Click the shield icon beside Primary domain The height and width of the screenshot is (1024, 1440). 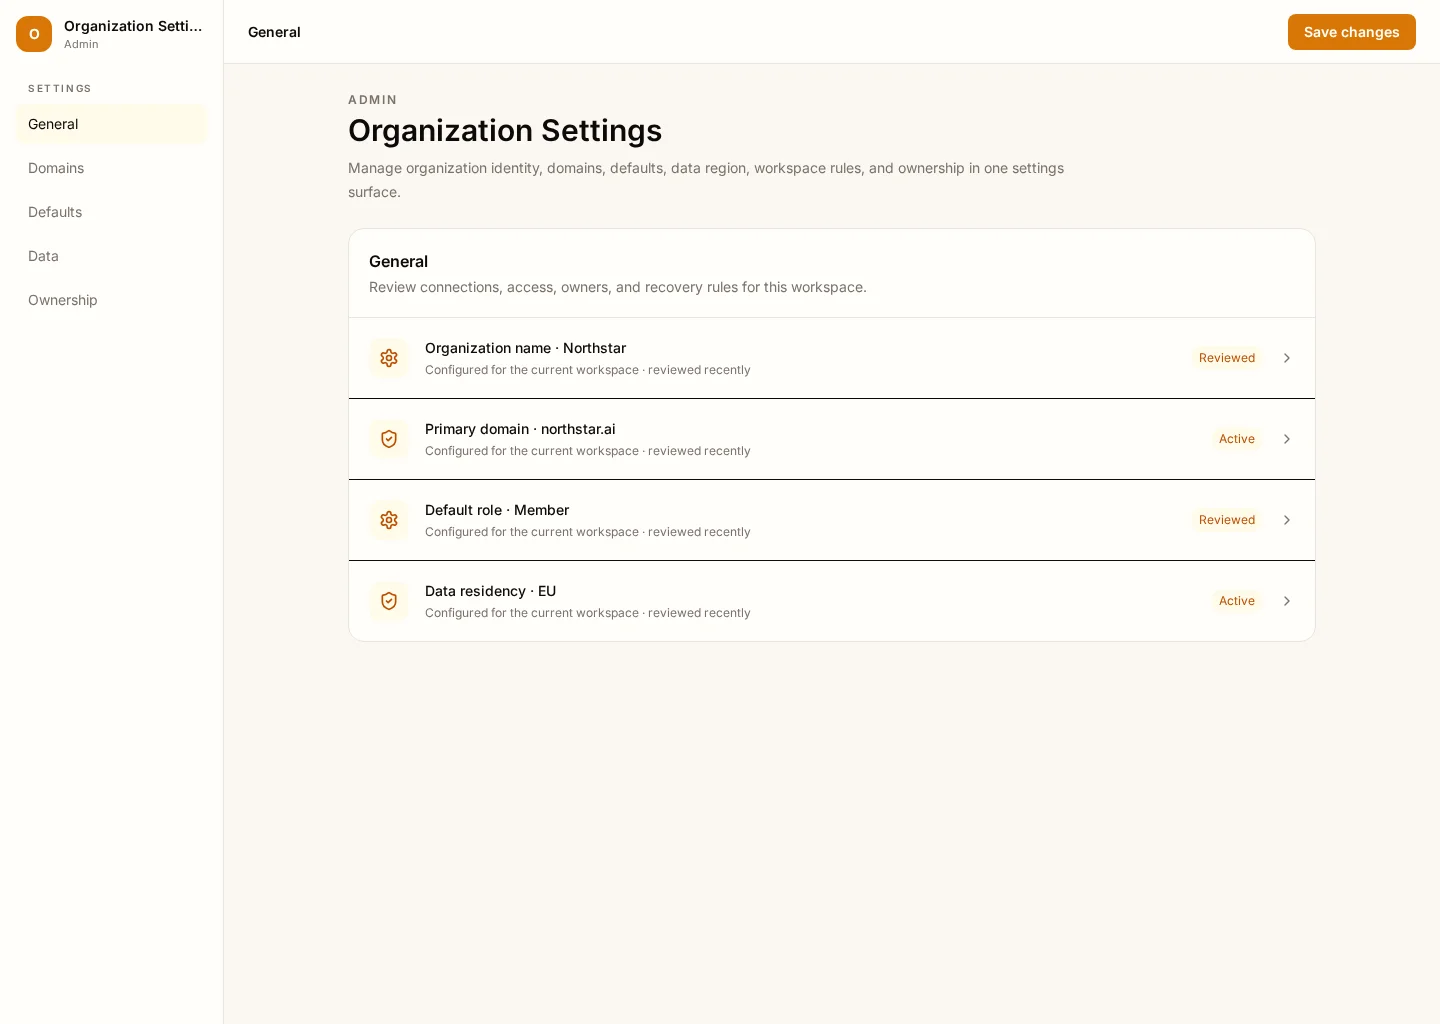tap(389, 439)
